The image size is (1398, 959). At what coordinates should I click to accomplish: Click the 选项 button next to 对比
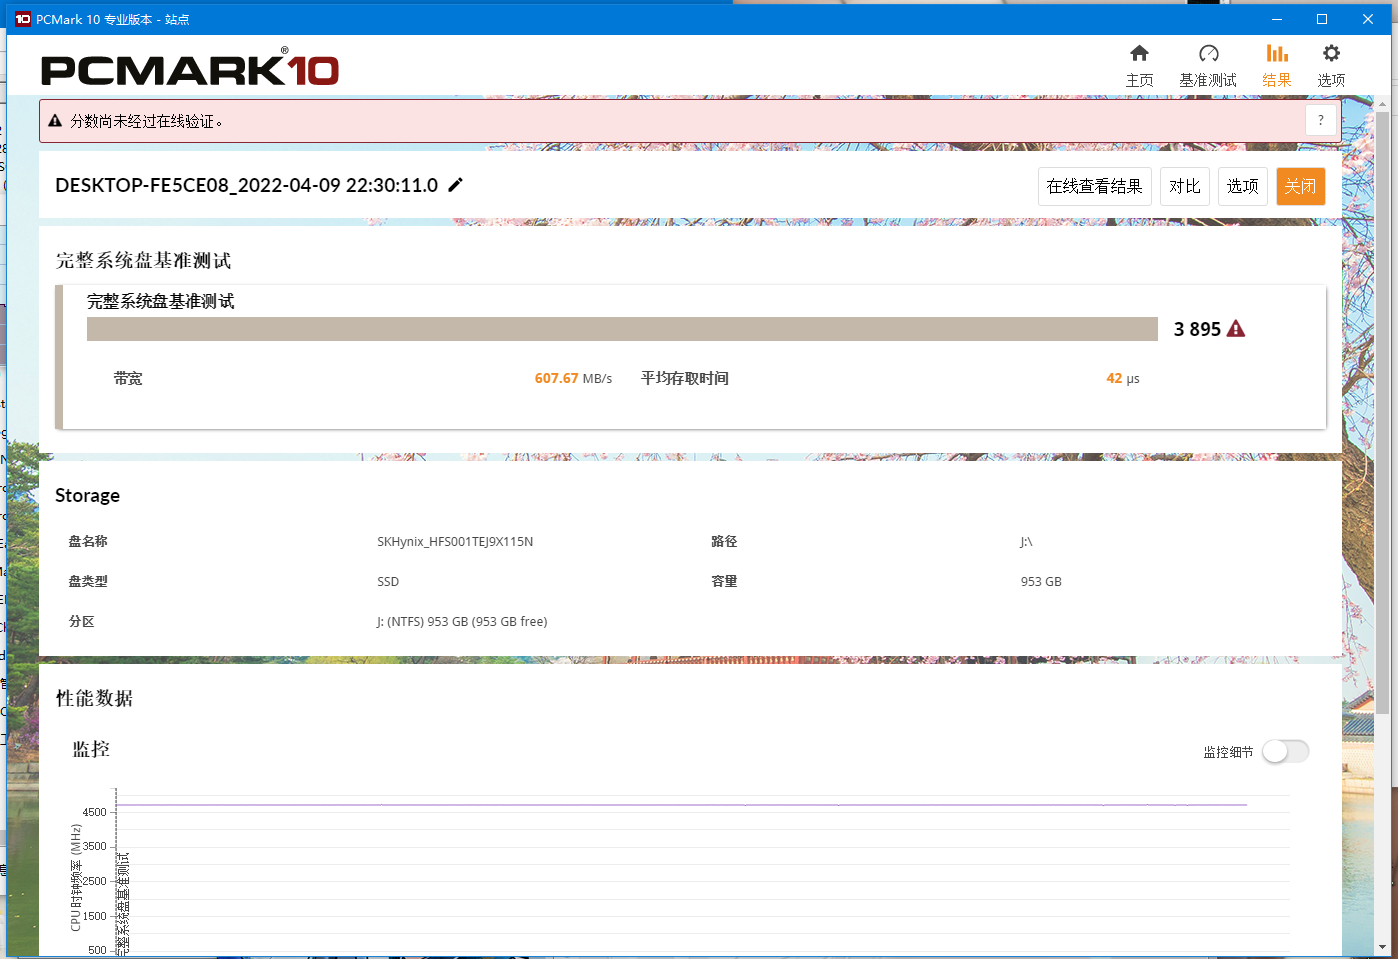1243,186
